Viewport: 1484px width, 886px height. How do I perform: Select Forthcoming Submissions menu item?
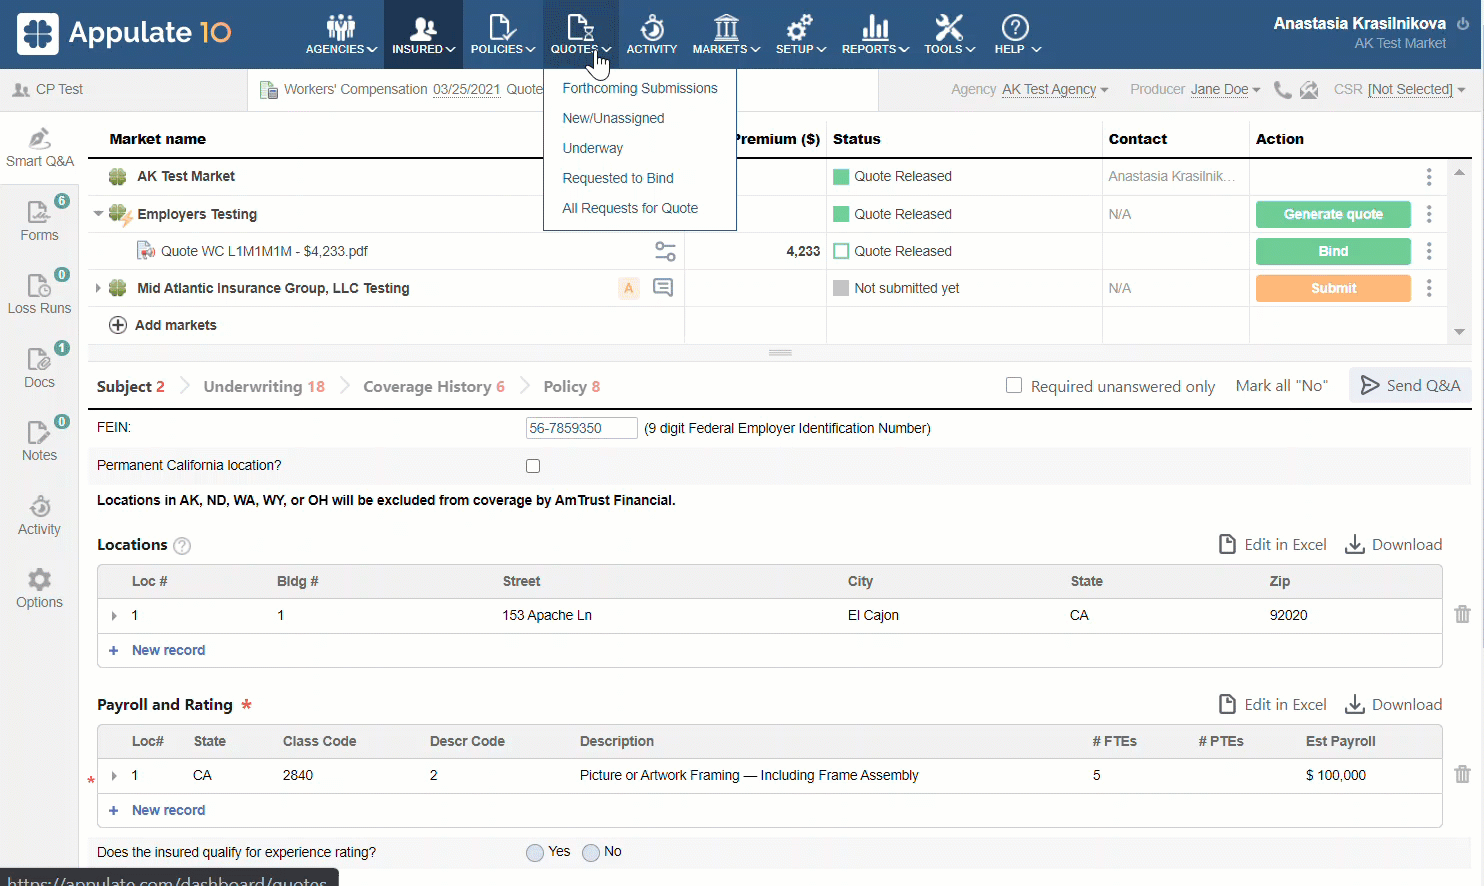coord(640,88)
